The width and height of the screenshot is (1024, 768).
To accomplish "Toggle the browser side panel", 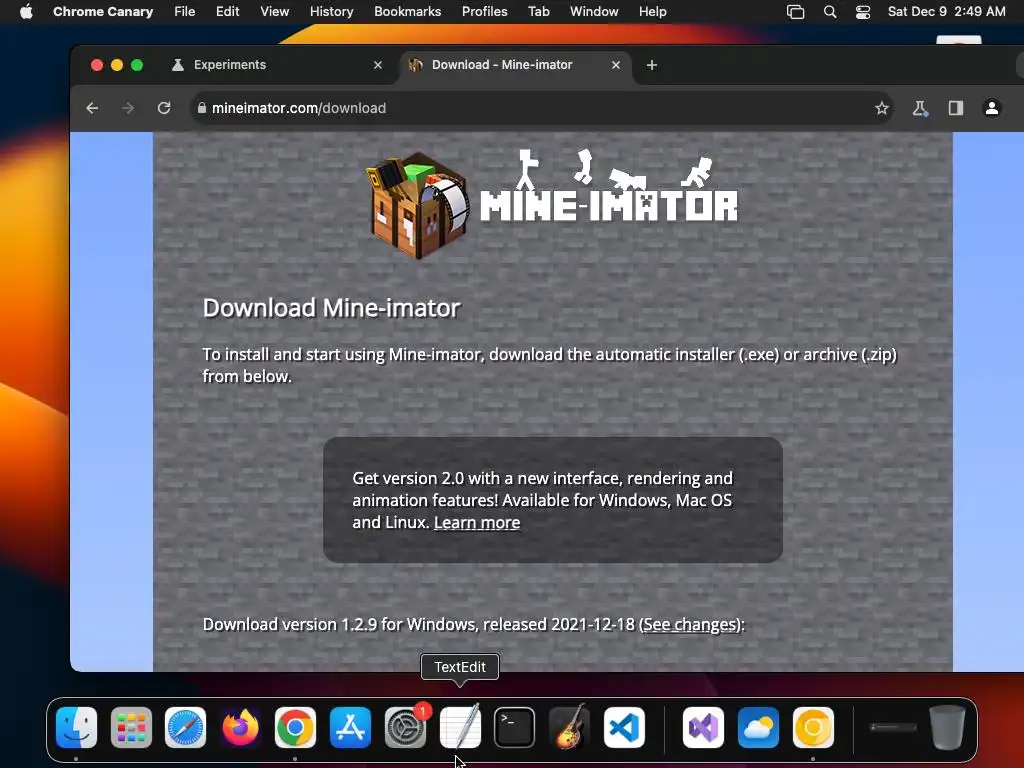I will tap(956, 108).
